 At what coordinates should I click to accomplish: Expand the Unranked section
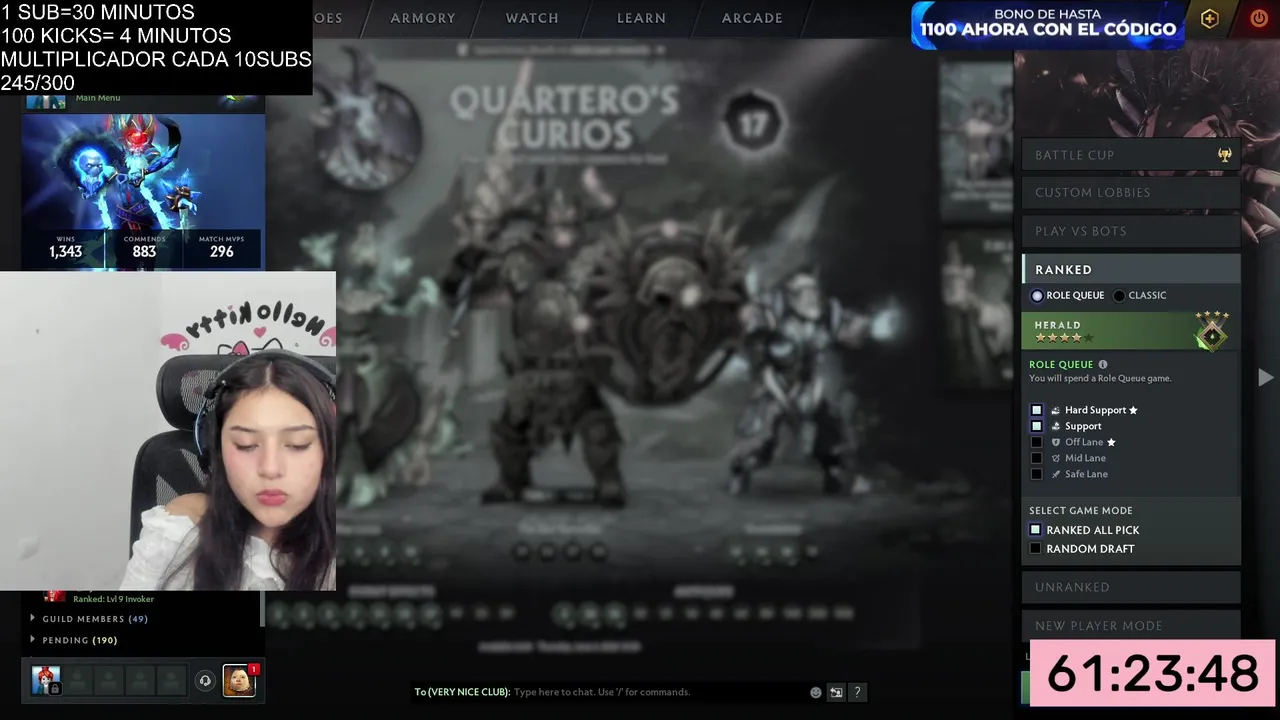point(1131,587)
